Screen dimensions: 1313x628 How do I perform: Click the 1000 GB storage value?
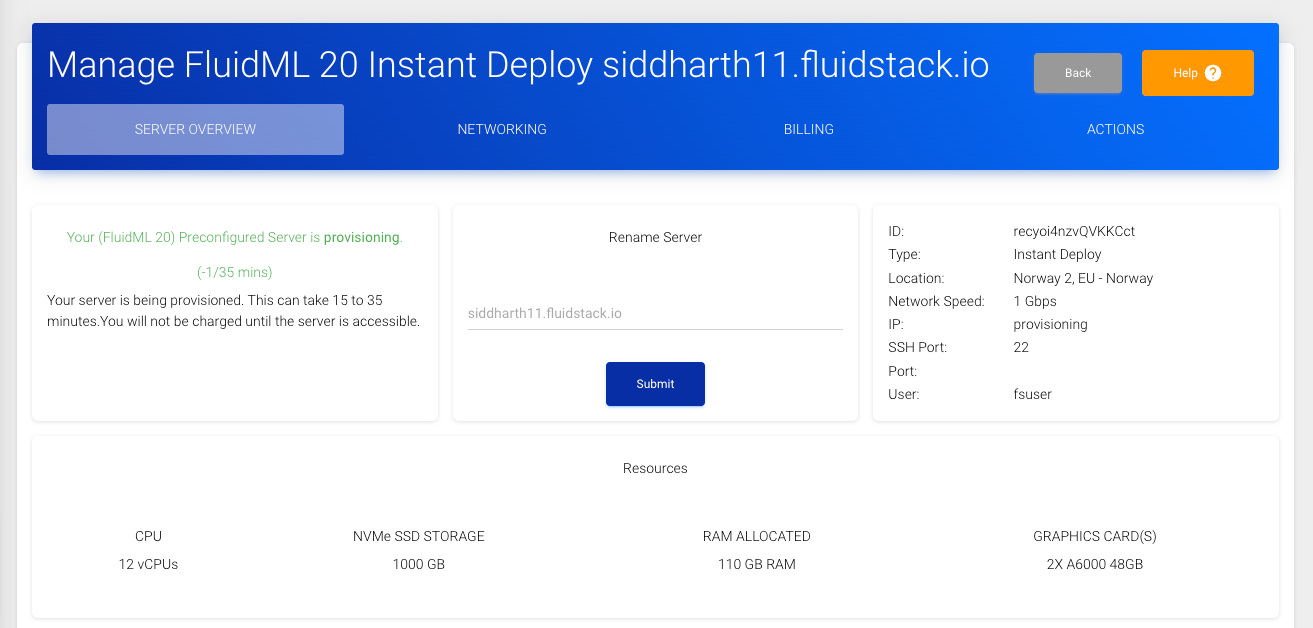tap(418, 564)
